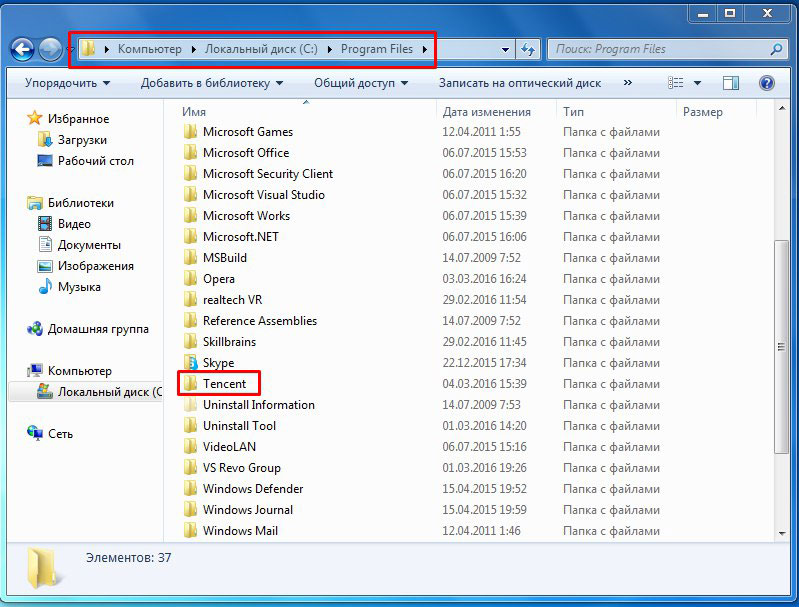Click the refresh button beside address bar
This screenshot has height=607, width=799.
coord(529,49)
